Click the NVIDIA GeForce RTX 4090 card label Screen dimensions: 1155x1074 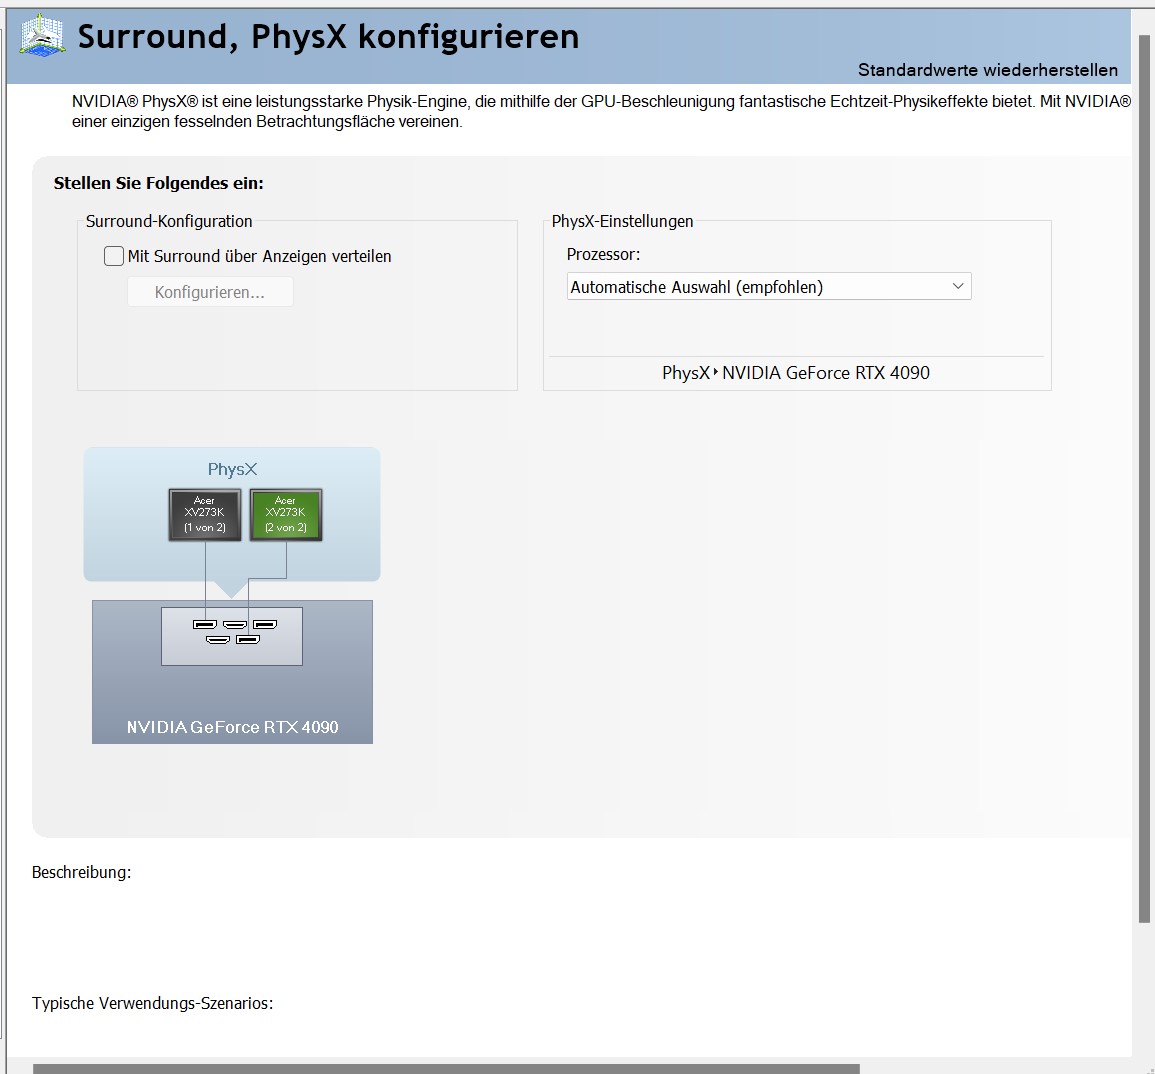coord(232,727)
